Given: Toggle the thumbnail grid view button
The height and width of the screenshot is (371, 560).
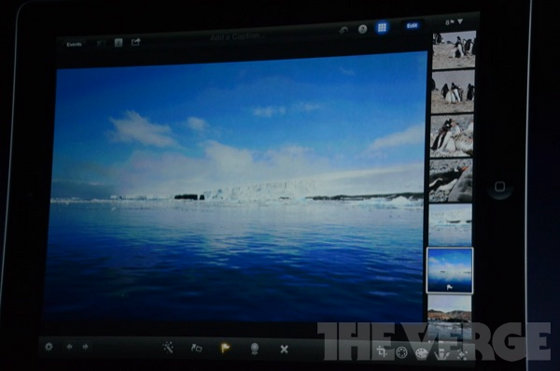Looking at the screenshot, I should (382, 27).
